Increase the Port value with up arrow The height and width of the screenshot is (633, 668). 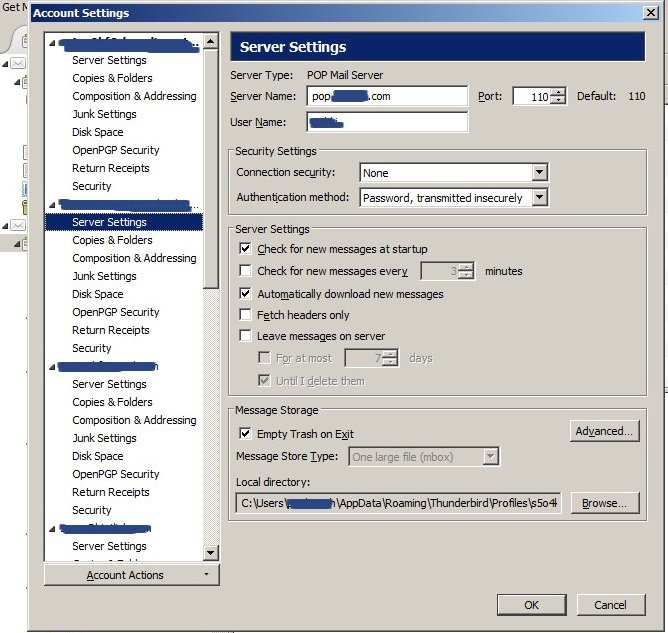point(558,92)
